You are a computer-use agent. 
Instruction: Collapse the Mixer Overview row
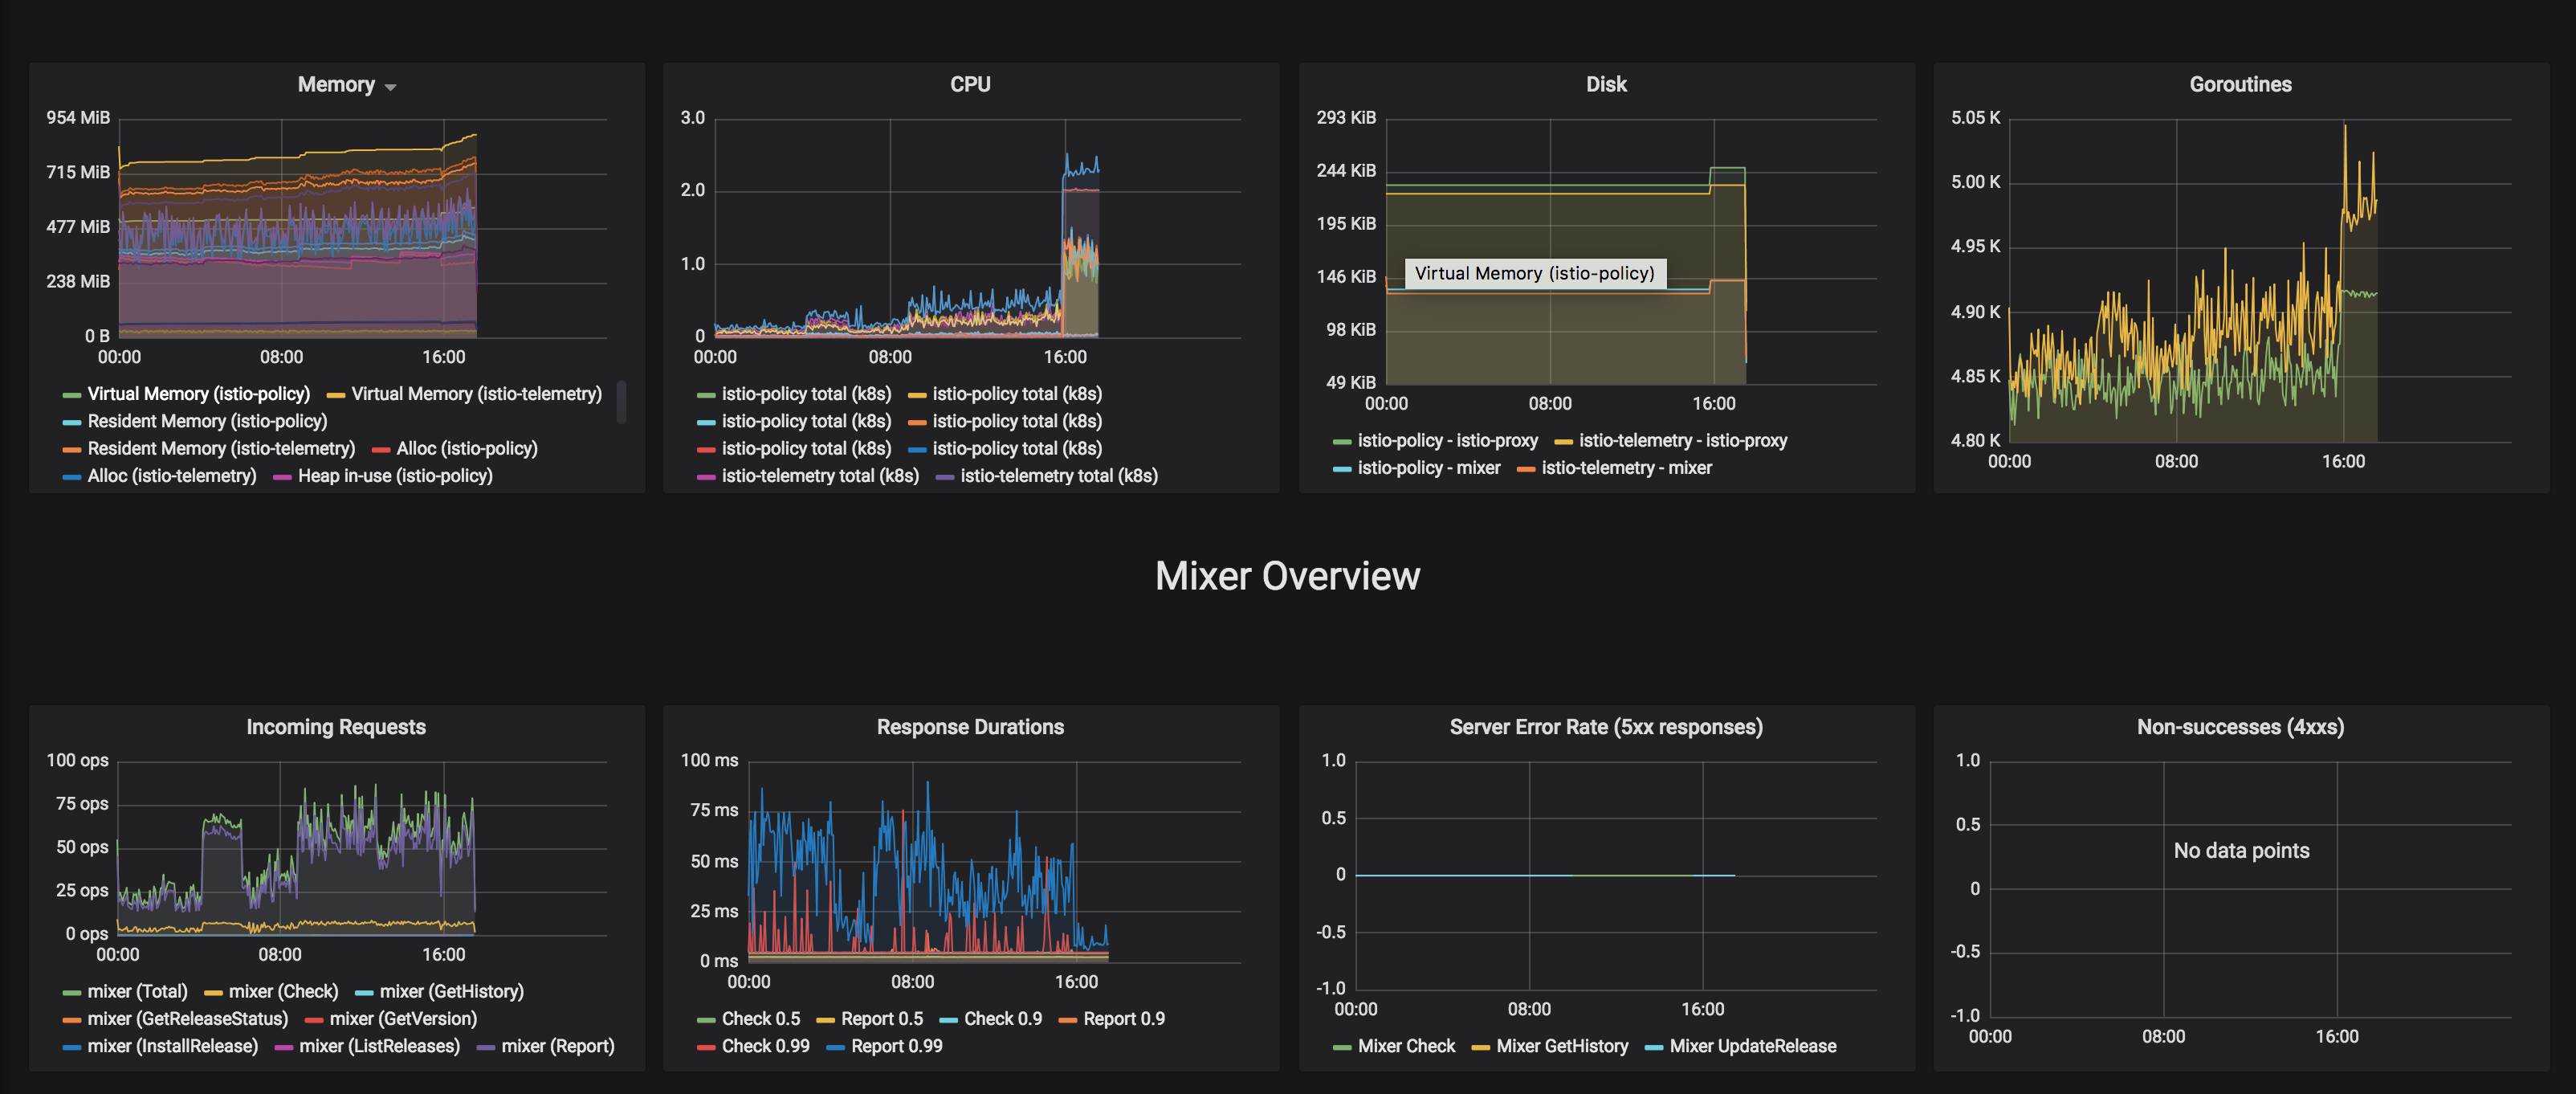coord(1288,576)
